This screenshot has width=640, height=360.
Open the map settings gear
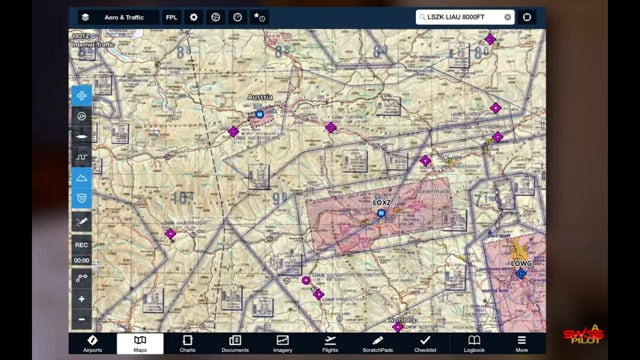click(x=193, y=17)
